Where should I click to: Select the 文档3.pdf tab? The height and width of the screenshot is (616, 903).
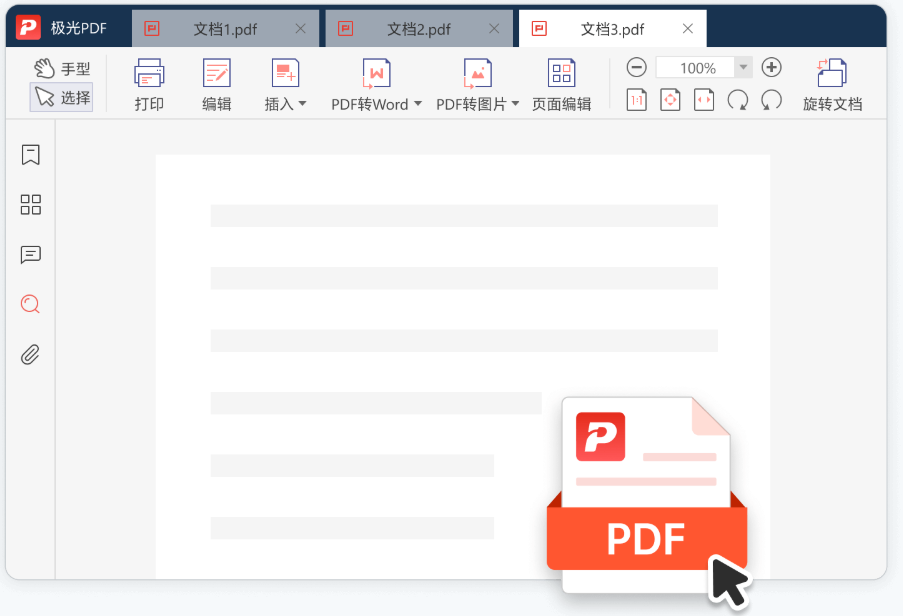pyautogui.click(x=613, y=29)
